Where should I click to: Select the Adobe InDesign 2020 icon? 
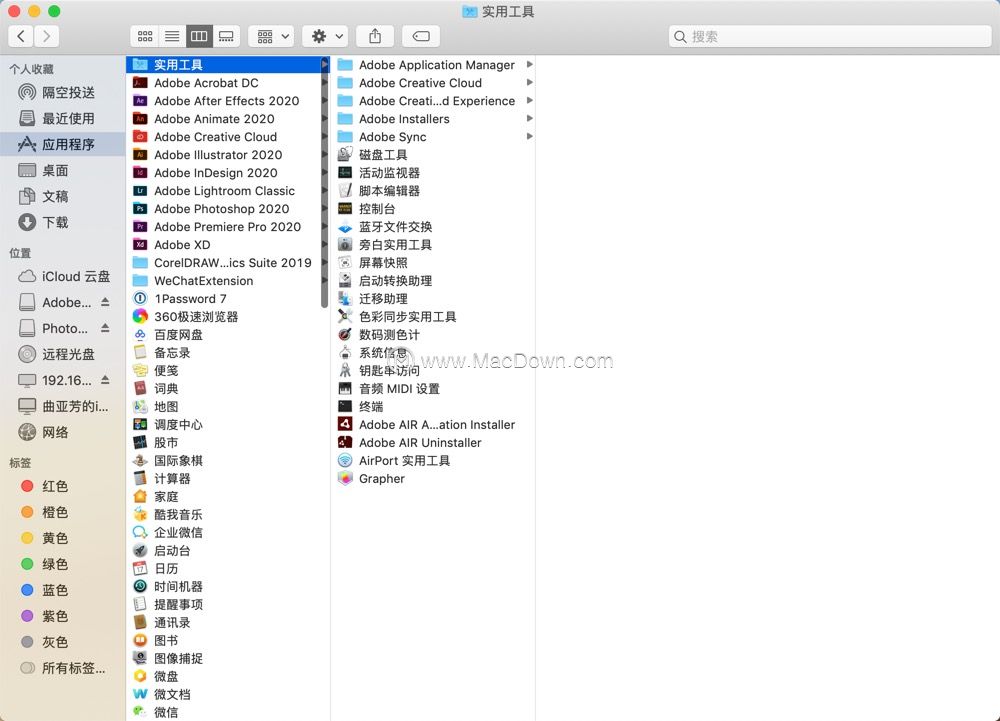(140, 173)
